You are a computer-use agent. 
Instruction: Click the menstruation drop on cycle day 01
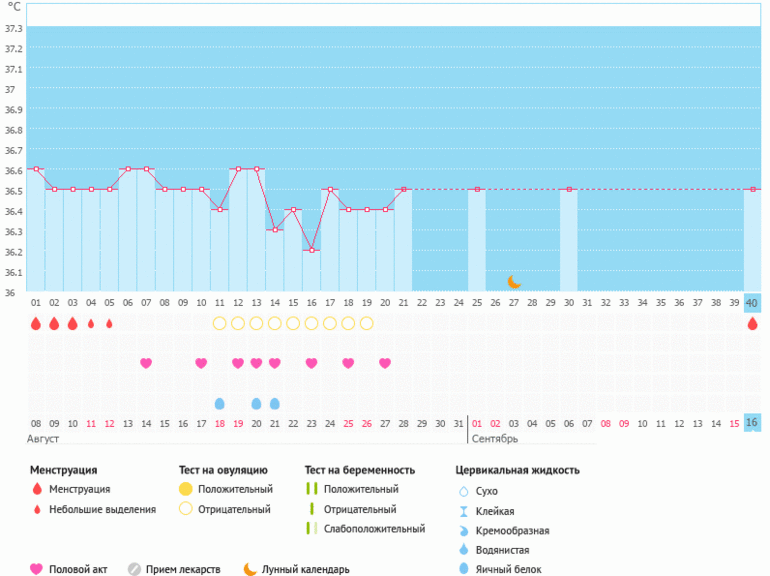click(36, 323)
